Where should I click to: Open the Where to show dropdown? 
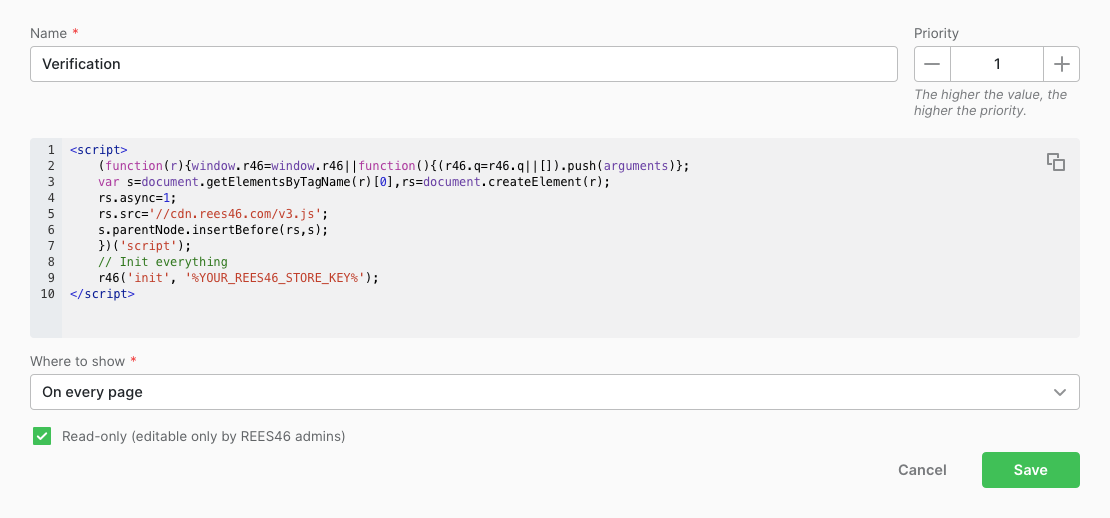click(554, 392)
